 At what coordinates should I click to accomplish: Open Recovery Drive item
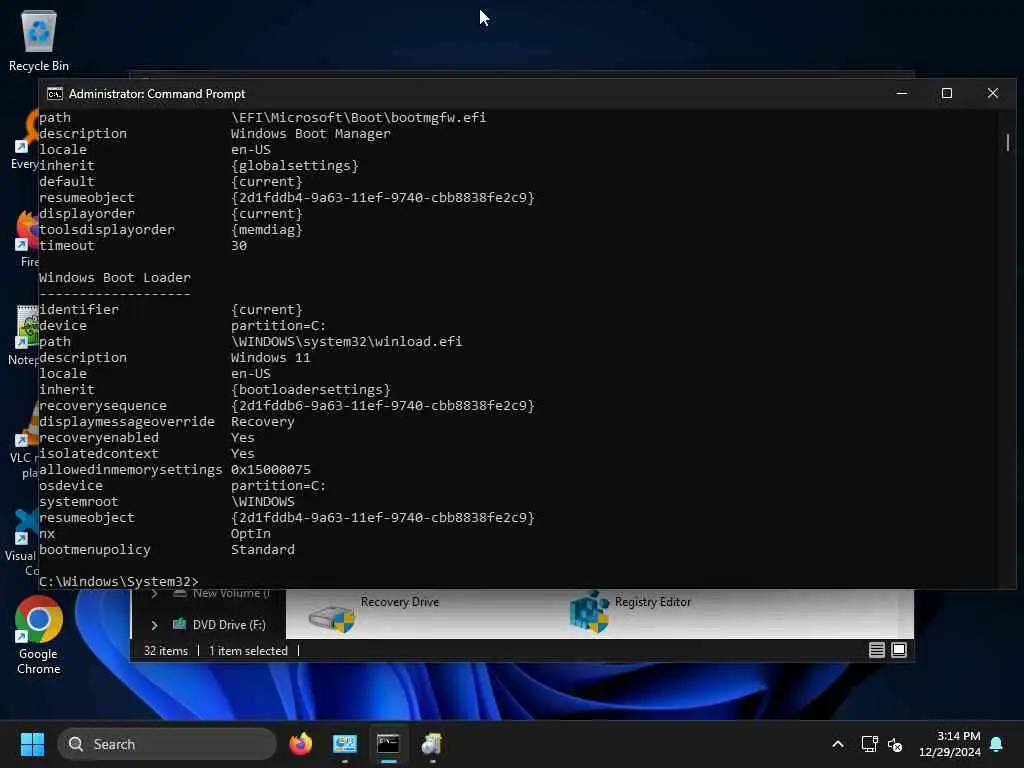tap(375, 613)
